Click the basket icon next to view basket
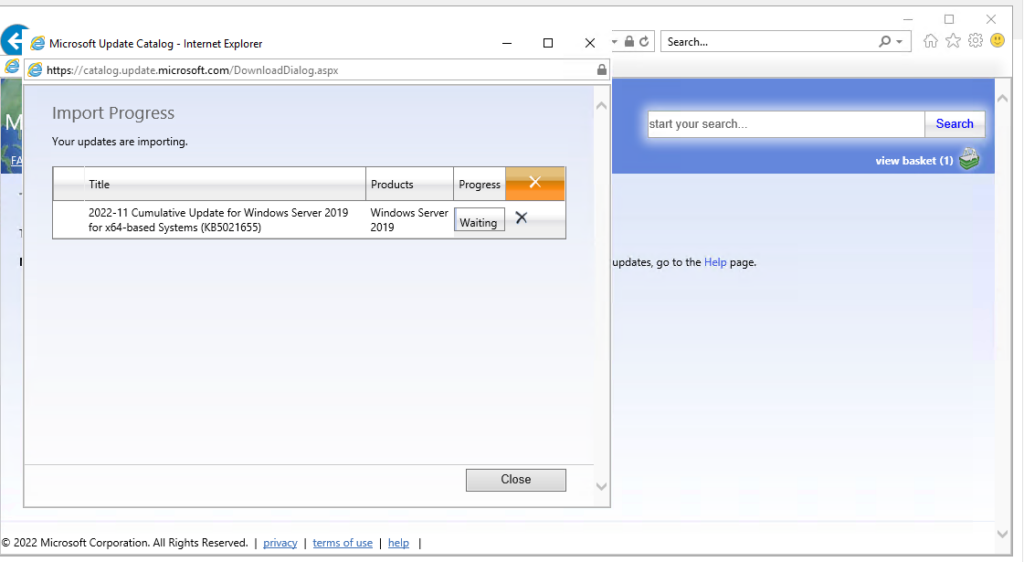The width and height of the screenshot is (1024, 562). pos(969,159)
